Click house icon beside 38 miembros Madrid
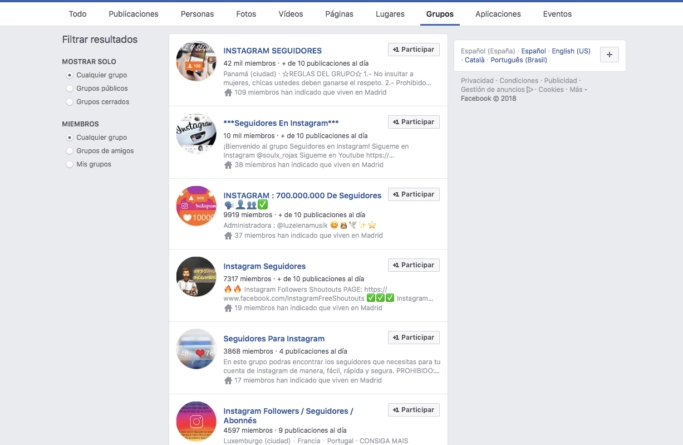 pos(228,165)
